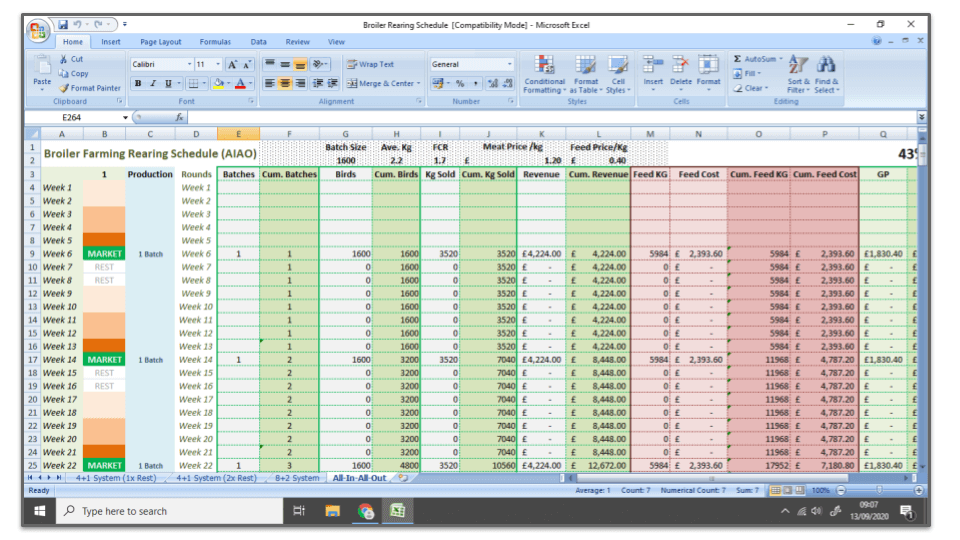Open the General number format dropdown
This screenshot has height=540, width=960.
[x=509, y=64]
